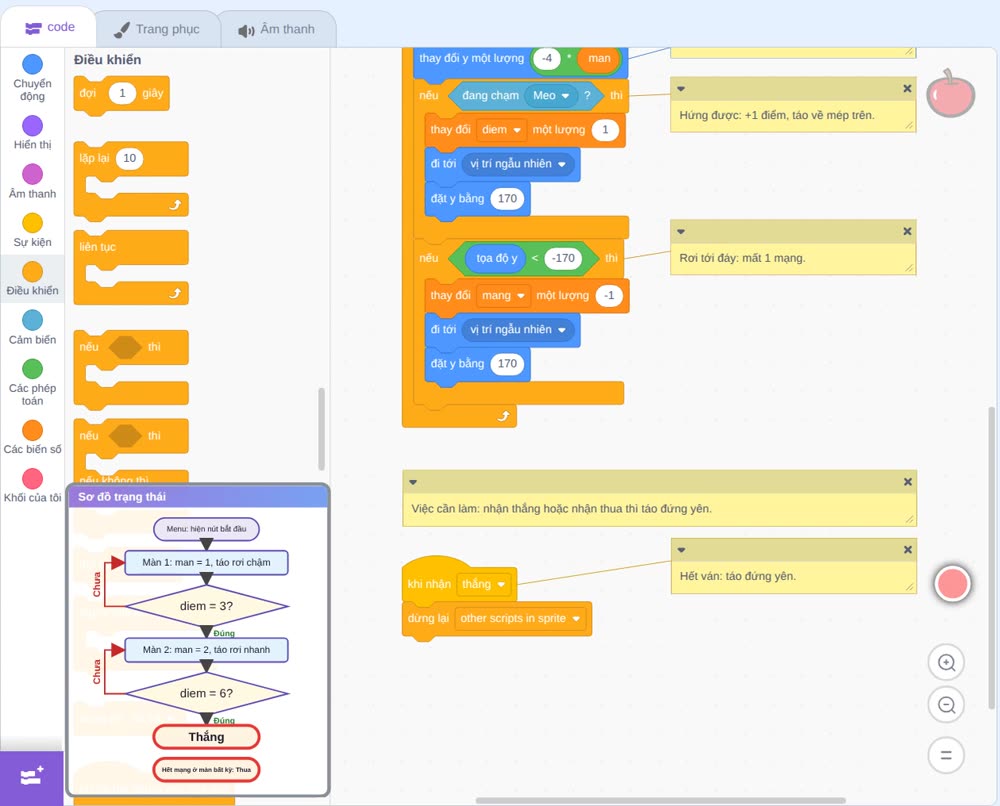Open the Âm thanh block category circle
Image resolution: width=1000 pixels, height=806 pixels.
click(33, 173)
